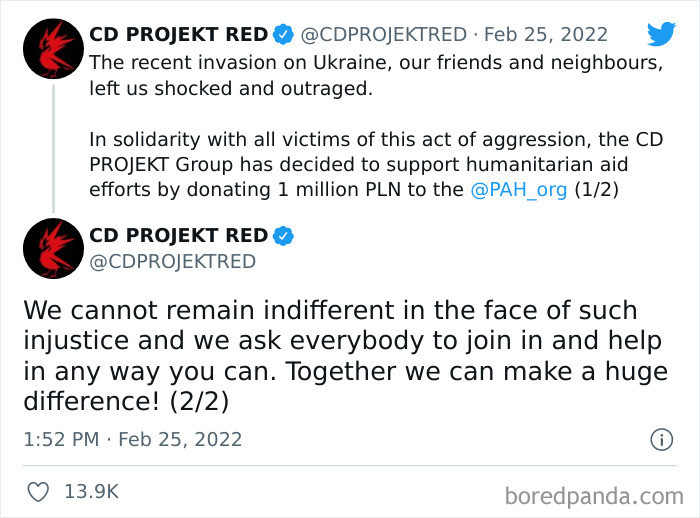Open the tweet info circle icon
This screenshot has width=700, height=518.
(661, 439)
